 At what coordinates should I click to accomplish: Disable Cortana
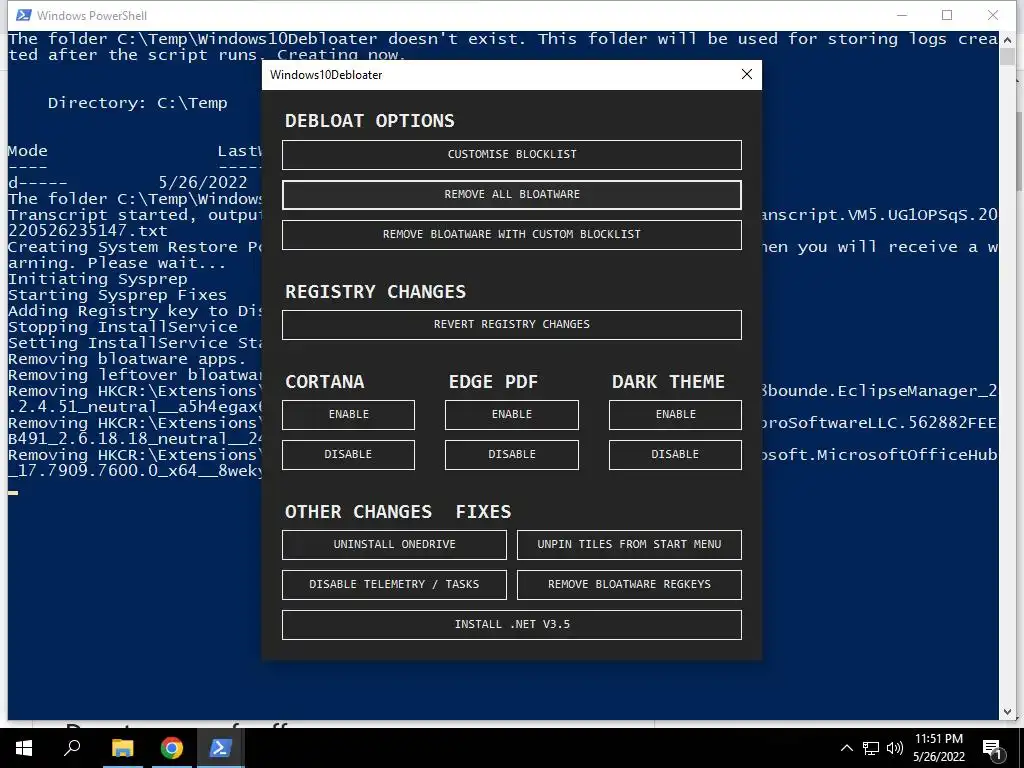[x=348, y=455]
